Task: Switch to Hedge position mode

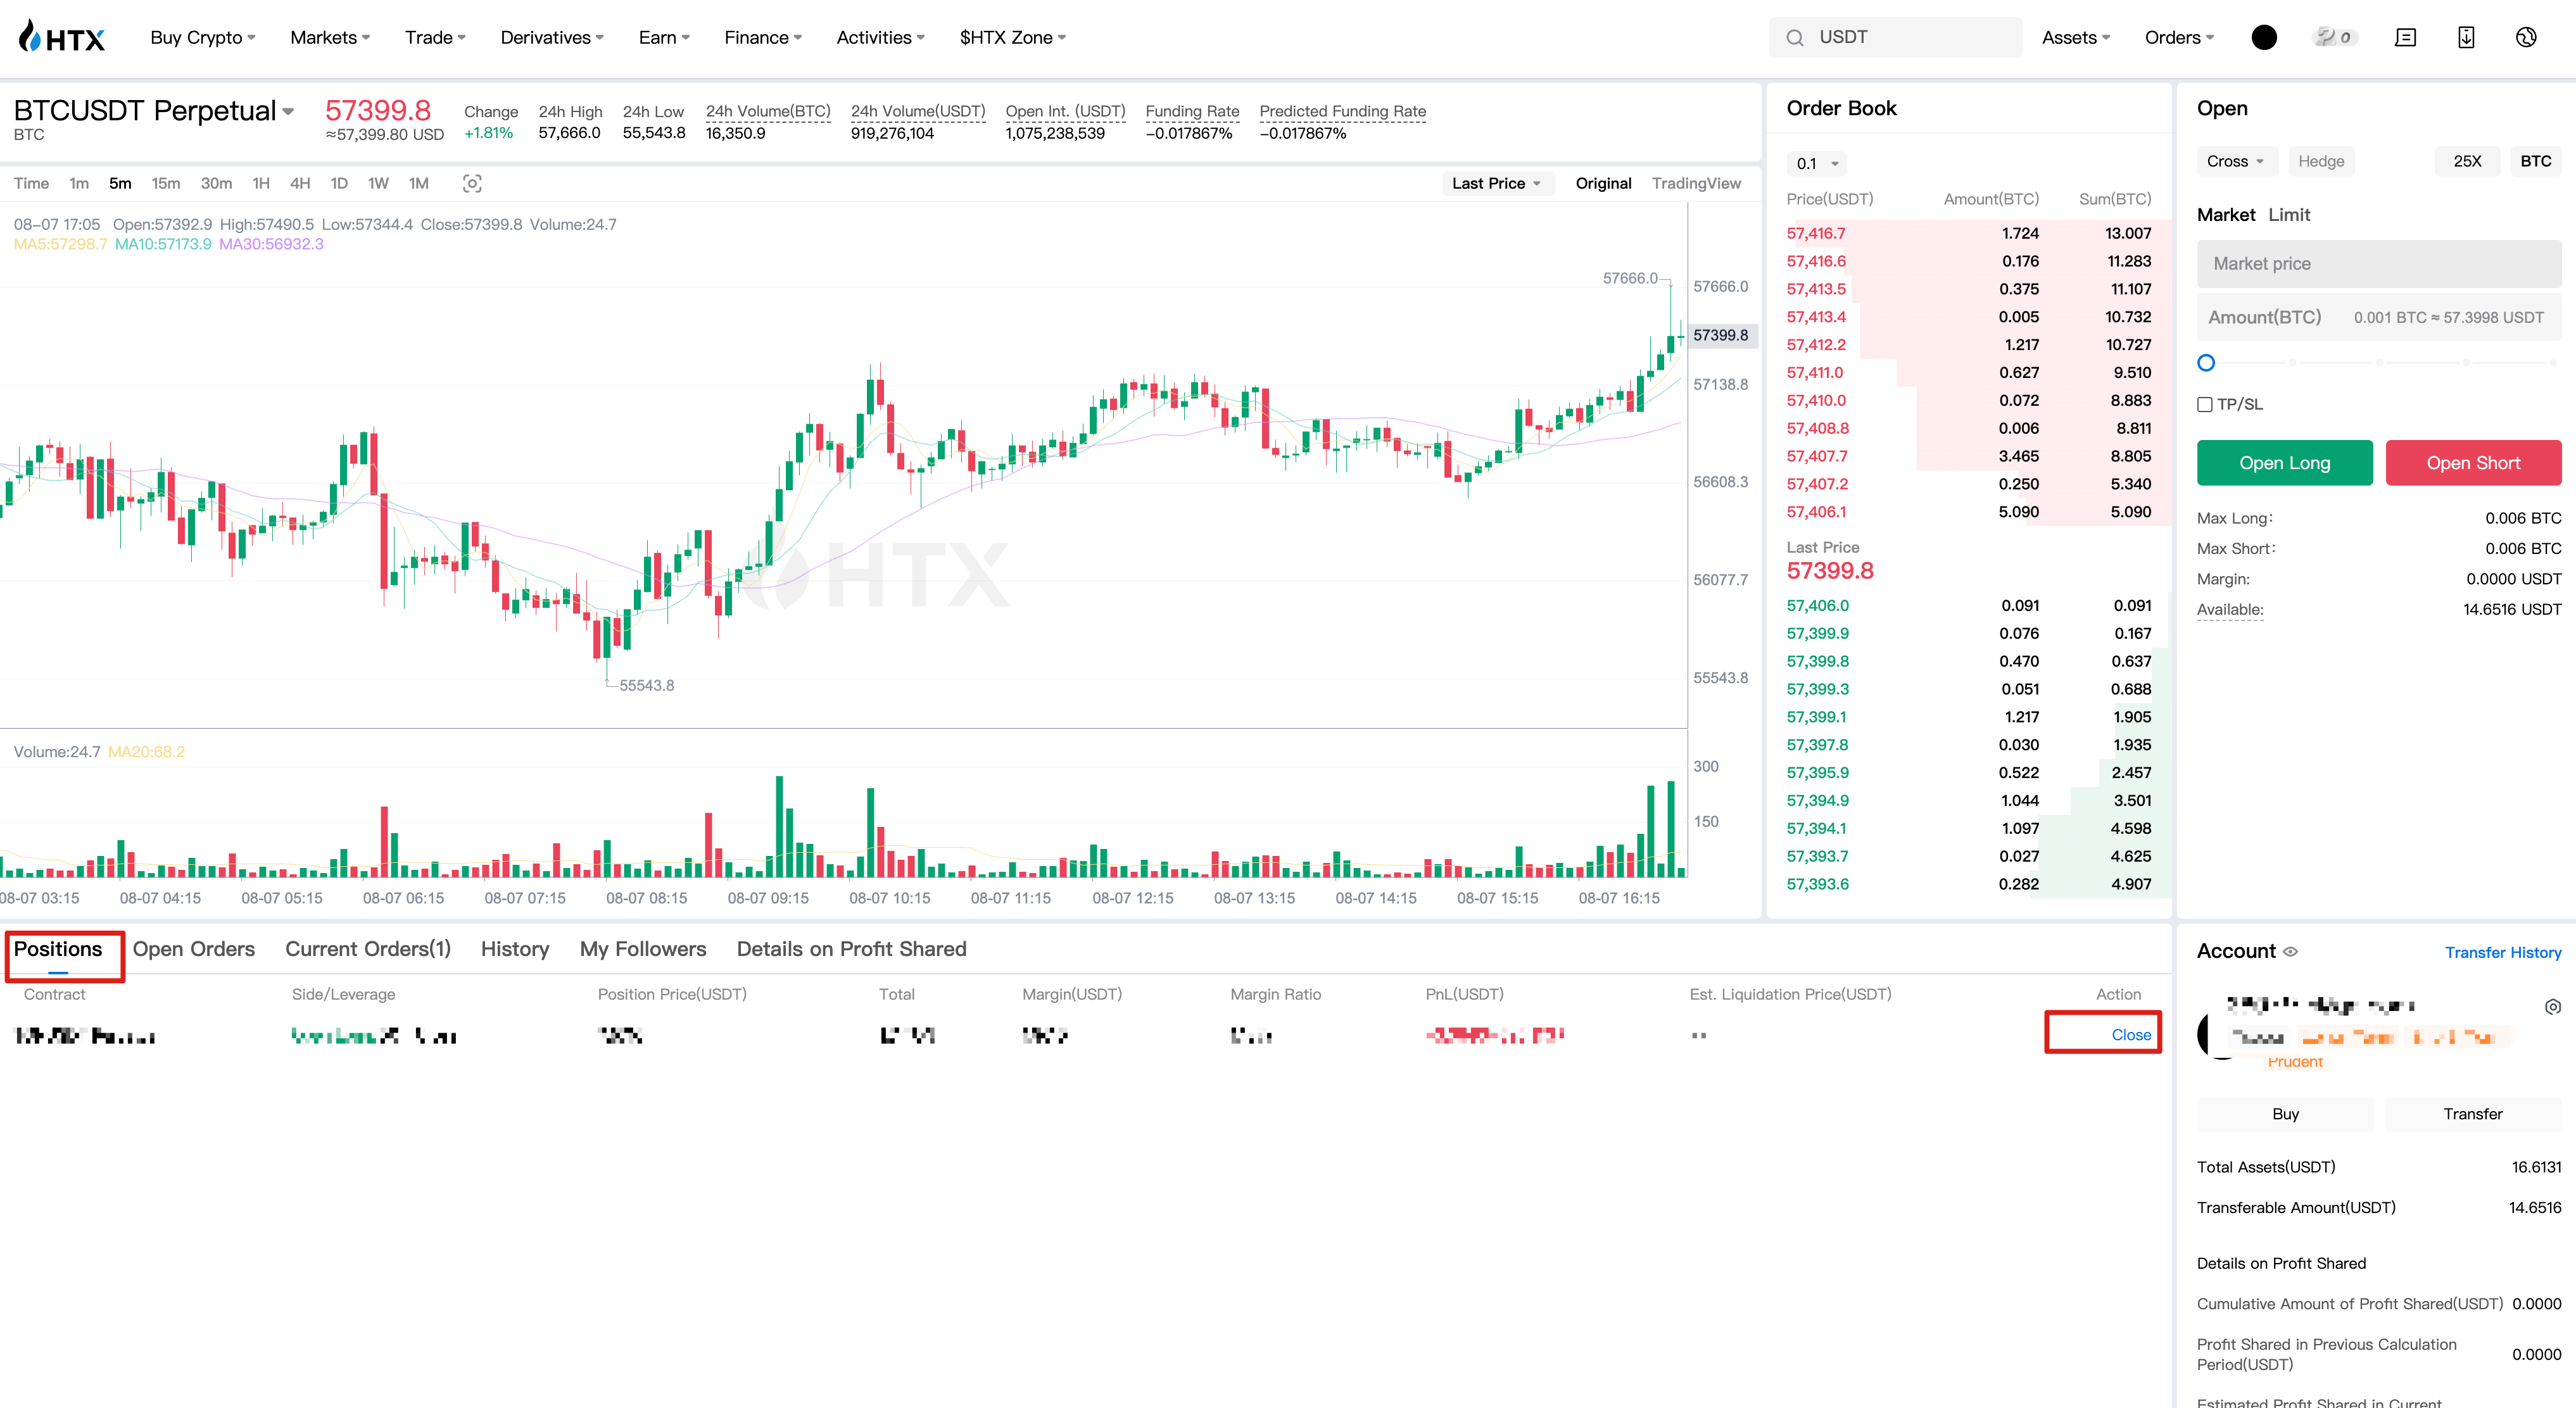Action: tap(2321, 161)
